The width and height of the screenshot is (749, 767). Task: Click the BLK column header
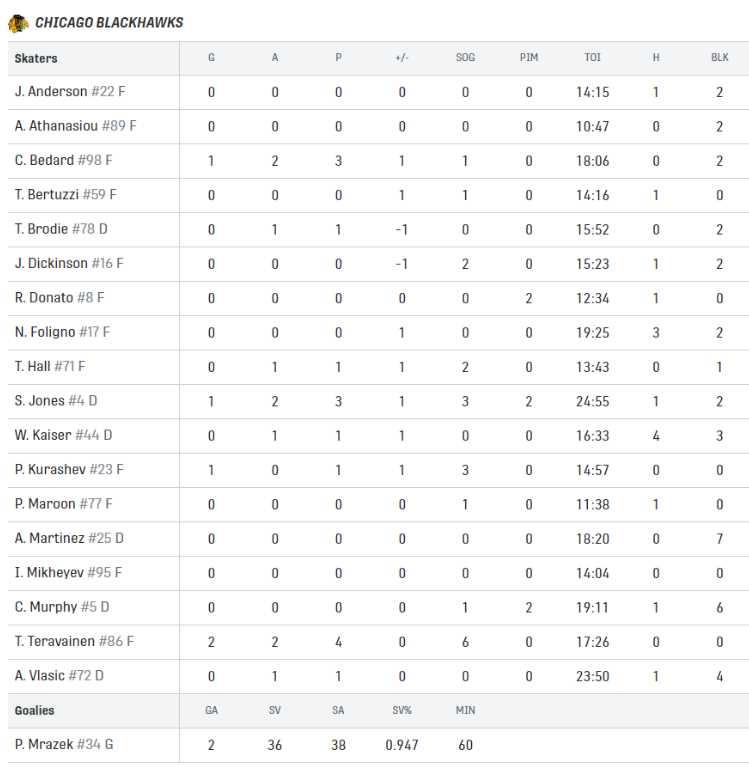pyautogui.click(x=720, y=58)
